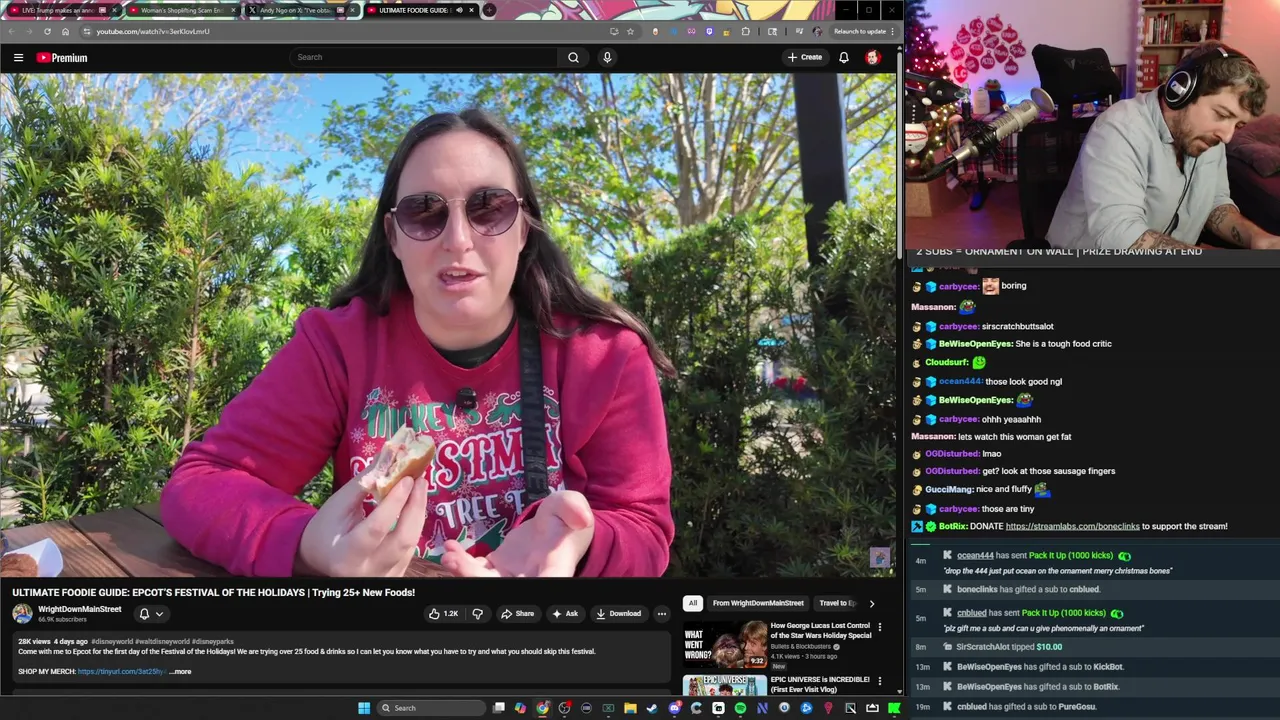Screen dimensions: 1280x720
Task: Click the Ask button
Action: pos(564,614)
